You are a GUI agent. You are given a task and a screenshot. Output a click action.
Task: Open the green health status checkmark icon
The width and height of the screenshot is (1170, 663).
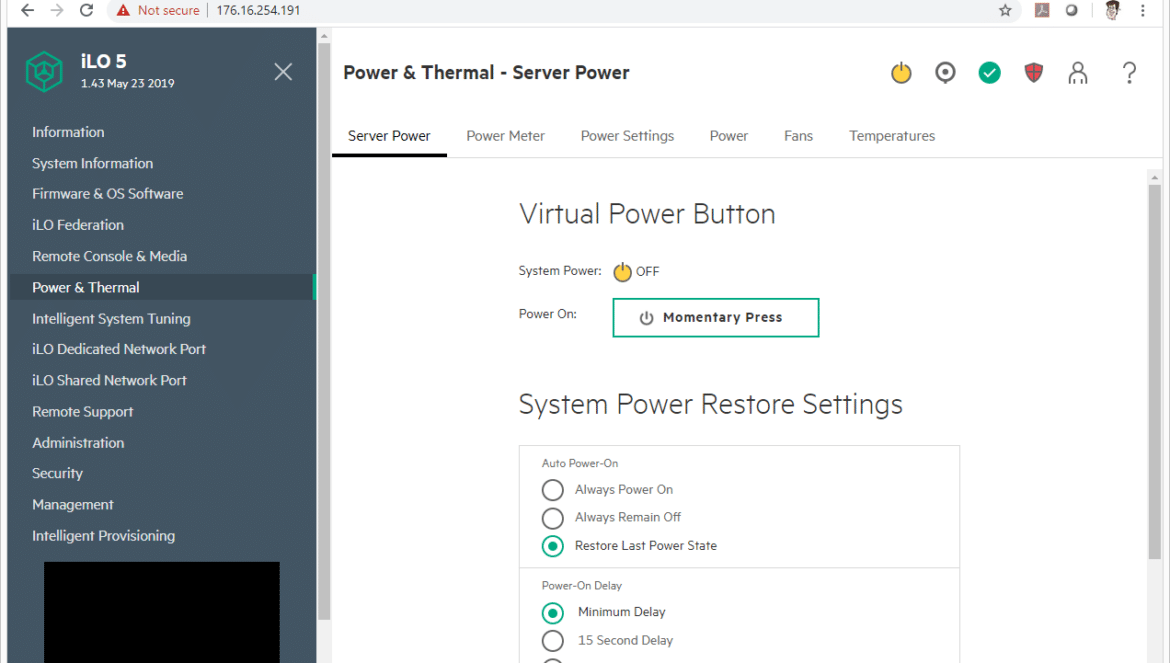(989, 72)
